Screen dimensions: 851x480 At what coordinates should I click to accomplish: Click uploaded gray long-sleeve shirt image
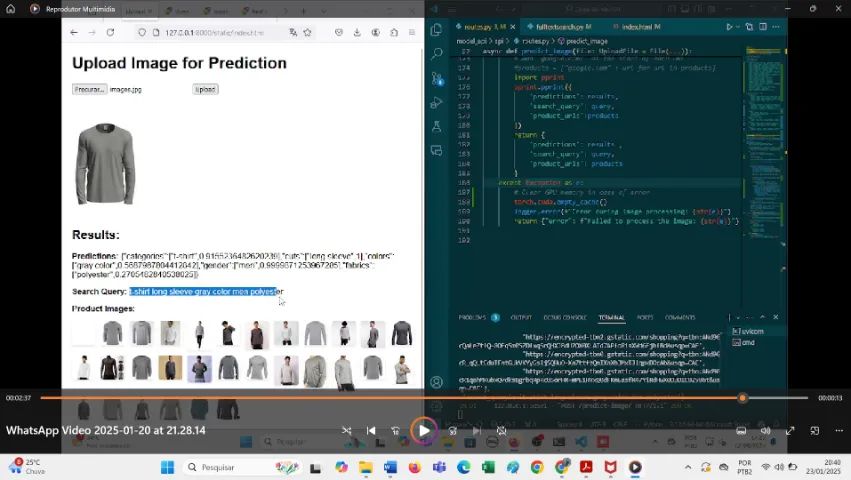point(105,163)
